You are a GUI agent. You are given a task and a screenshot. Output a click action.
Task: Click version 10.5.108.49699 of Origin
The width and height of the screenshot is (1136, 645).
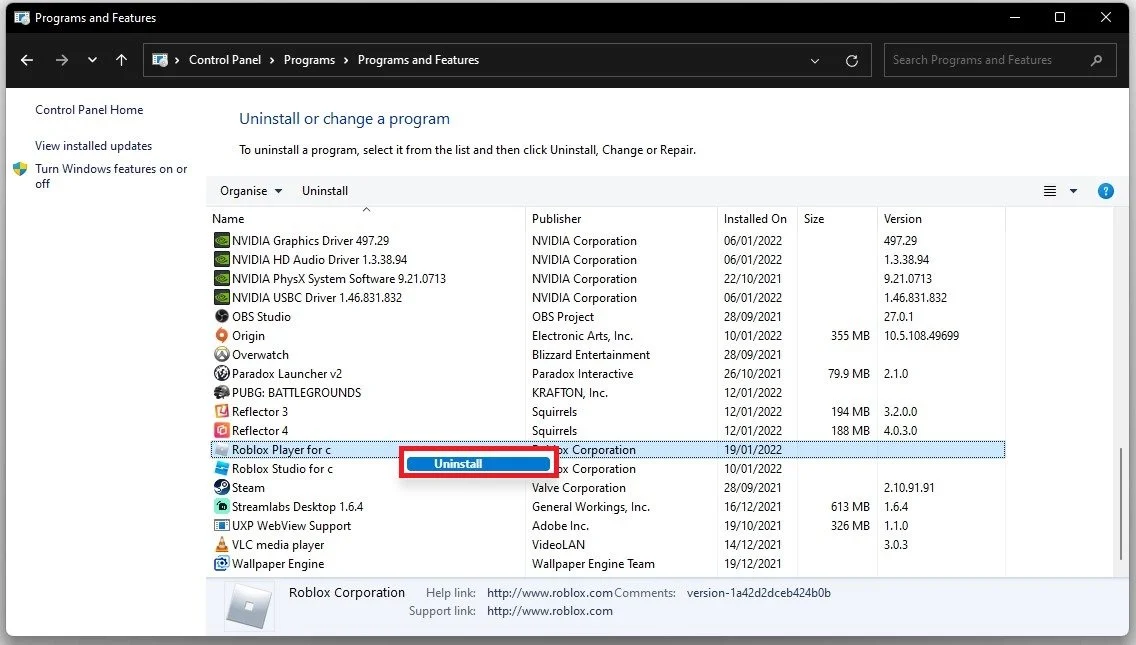tap(921, 336)
